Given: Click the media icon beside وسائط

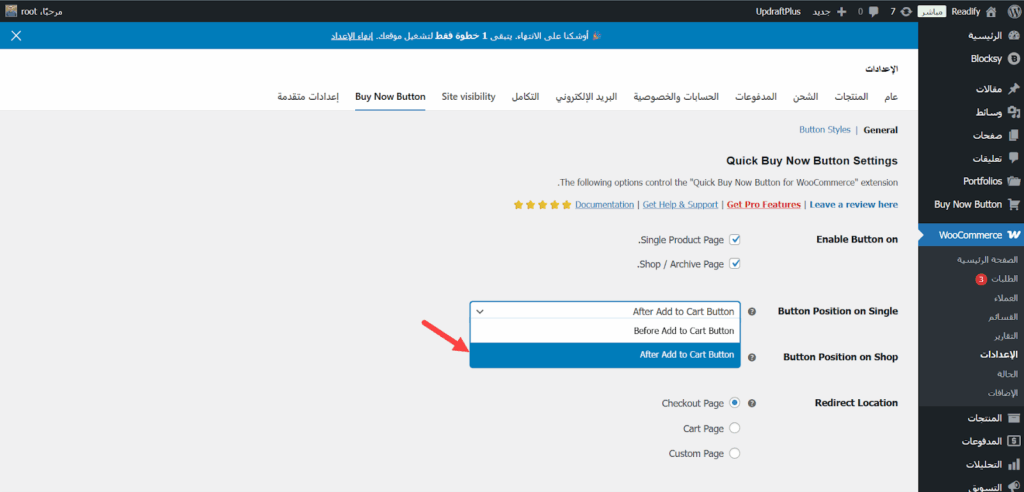Looking at the screenshot, I should click(1014, 112).
